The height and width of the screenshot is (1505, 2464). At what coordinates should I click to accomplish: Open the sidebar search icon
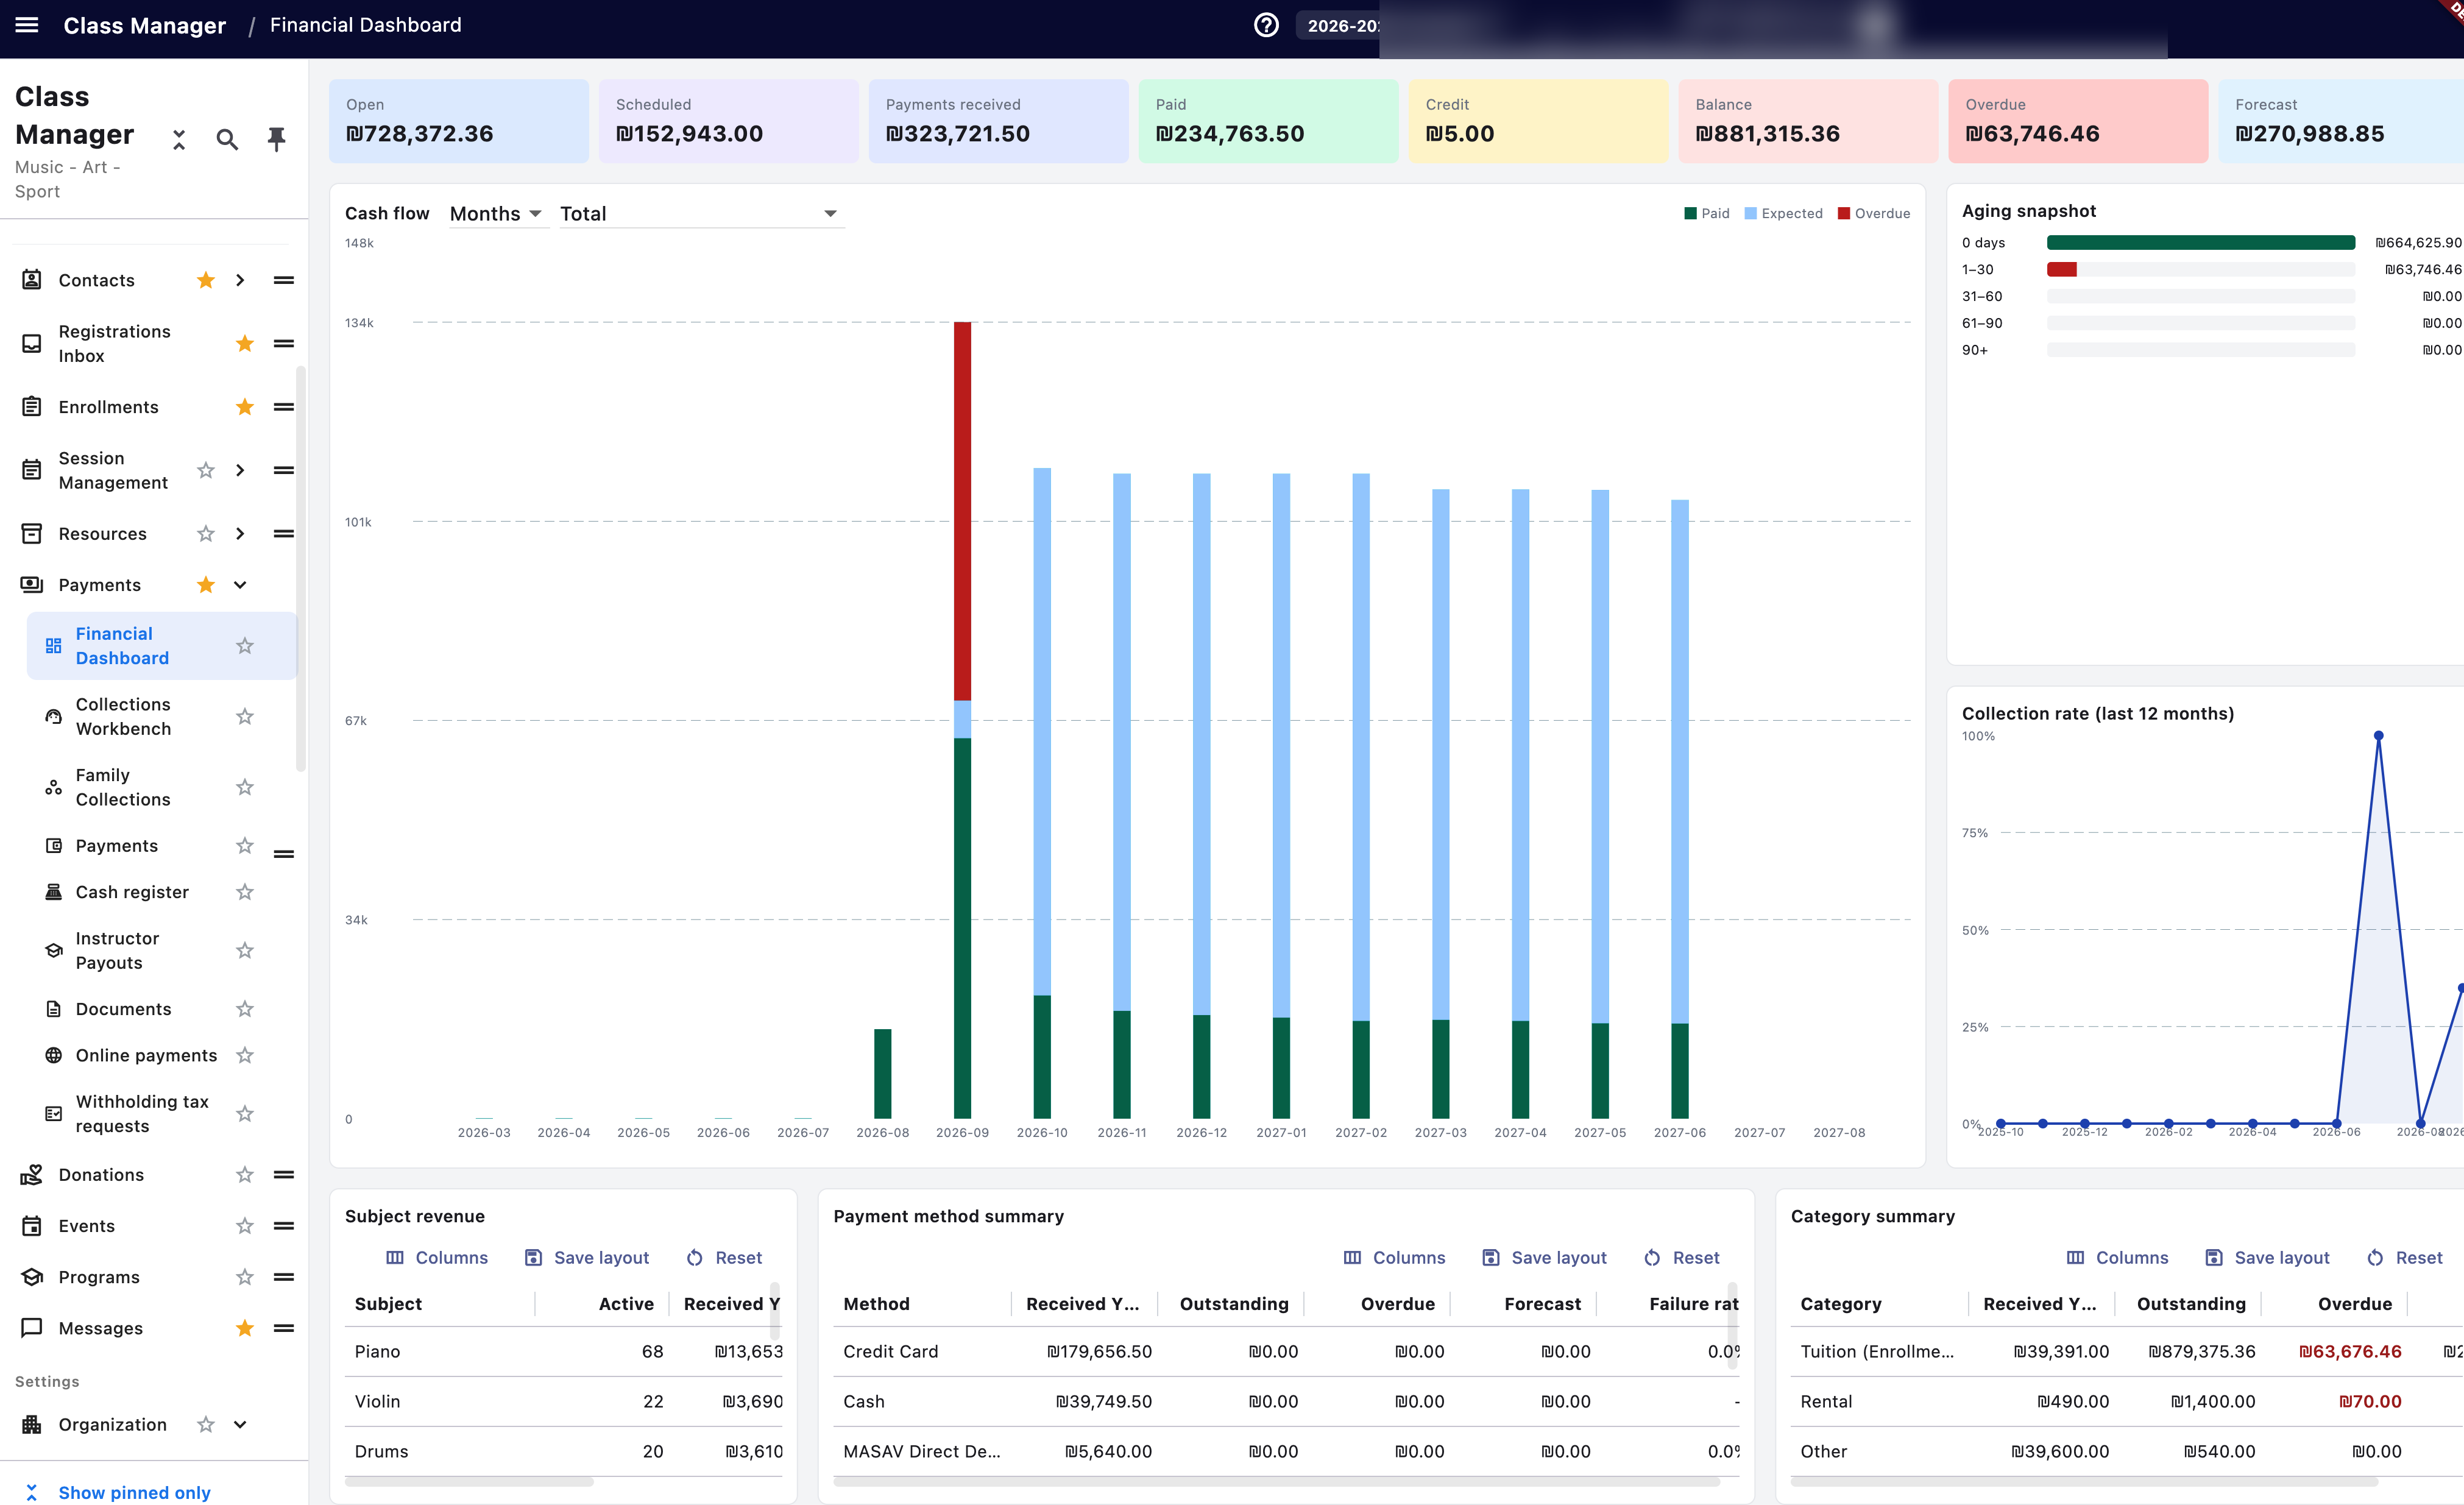coord(227,139)
